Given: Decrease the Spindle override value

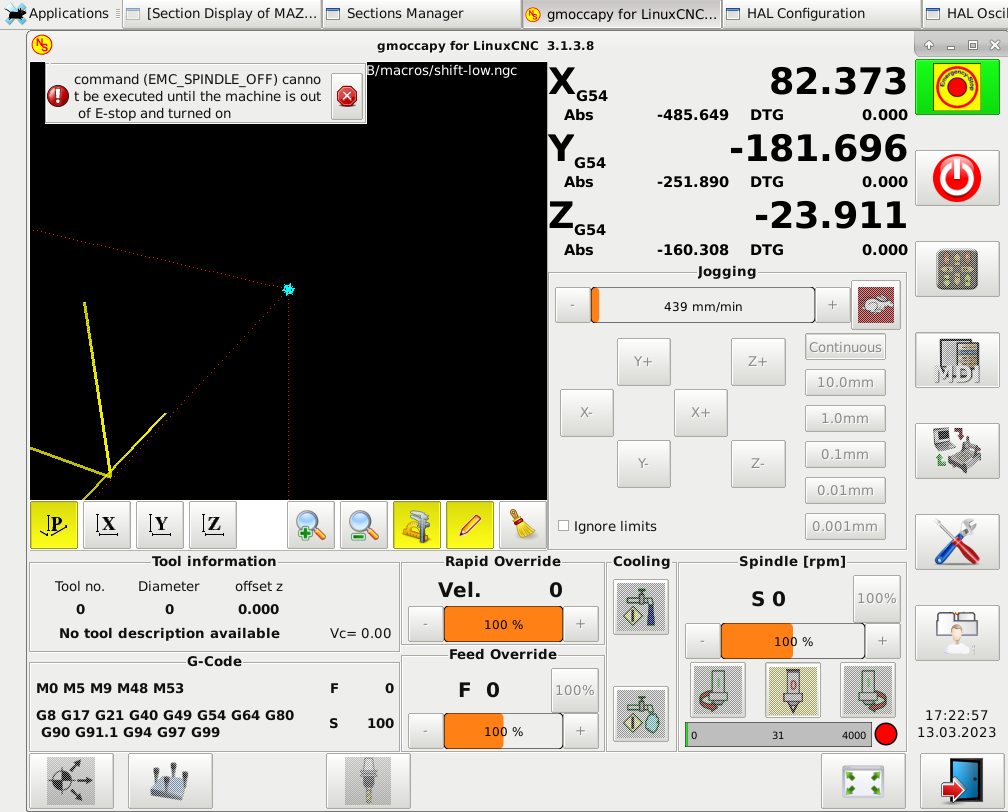Looking at the screenshot, I should (702, 641).
